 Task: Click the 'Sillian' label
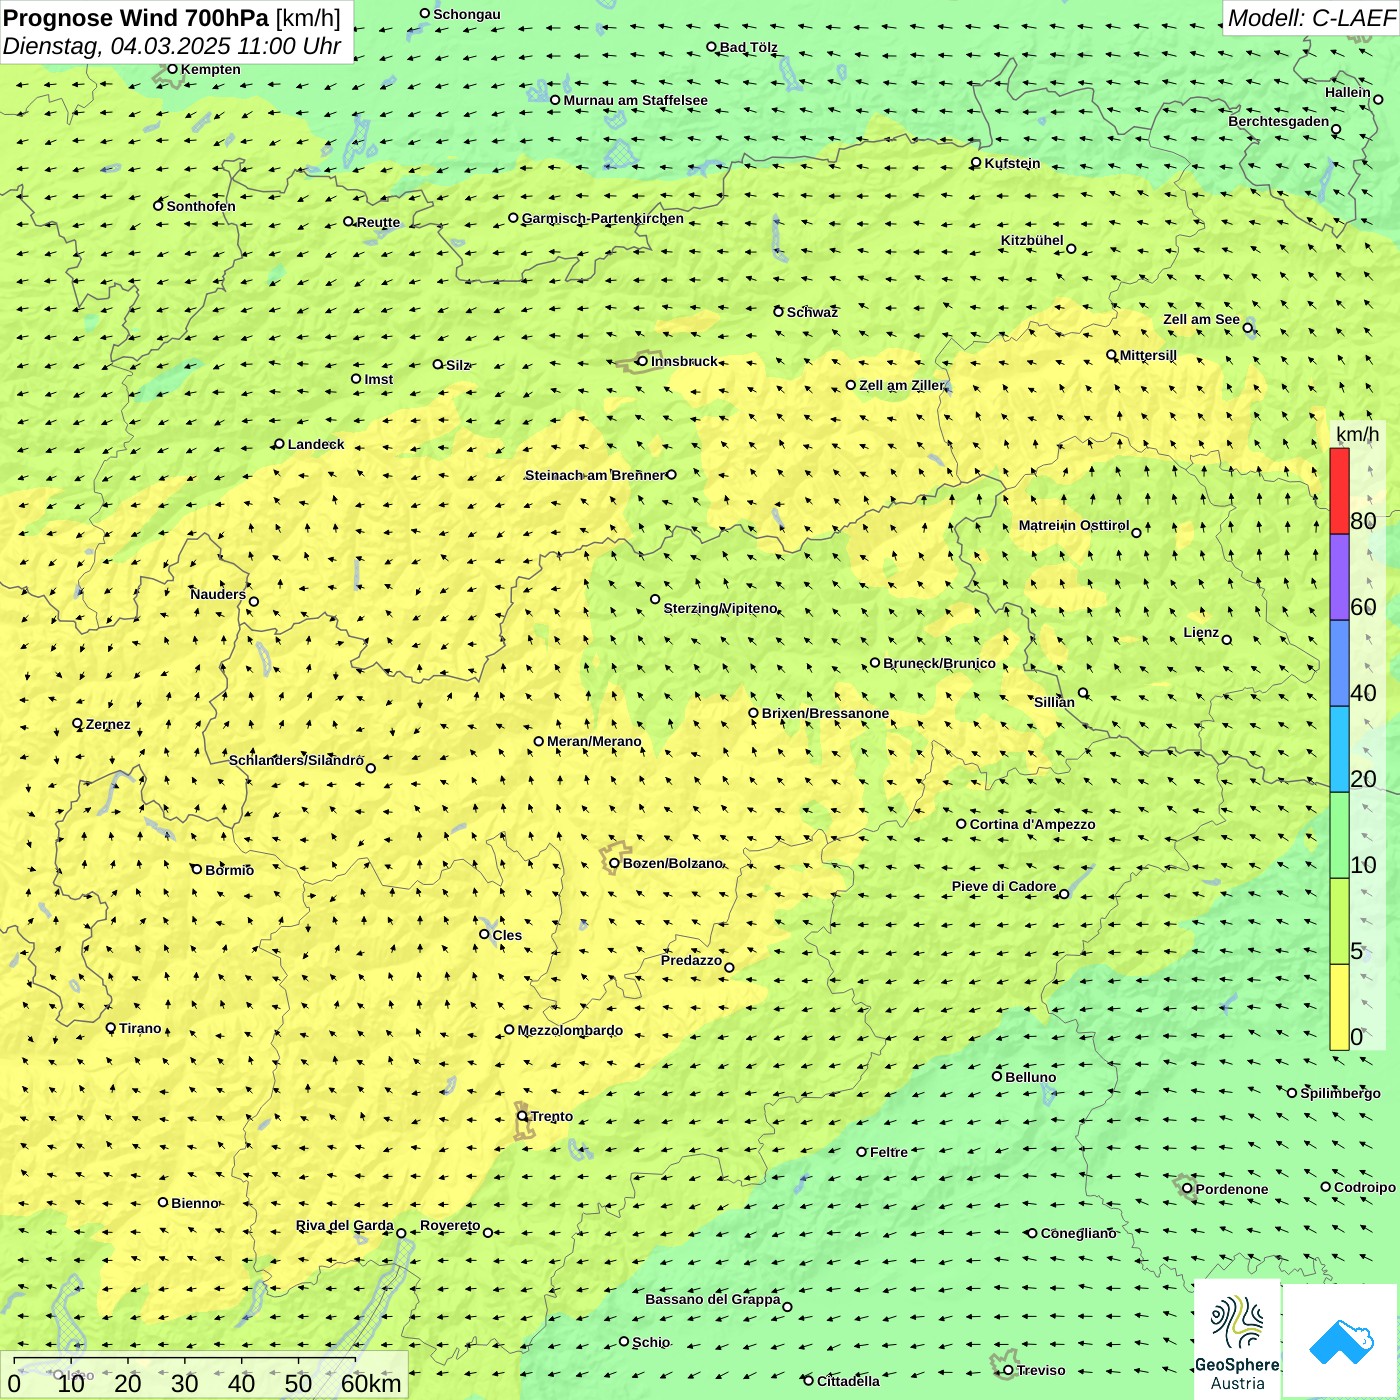(x=1054, y=702)
